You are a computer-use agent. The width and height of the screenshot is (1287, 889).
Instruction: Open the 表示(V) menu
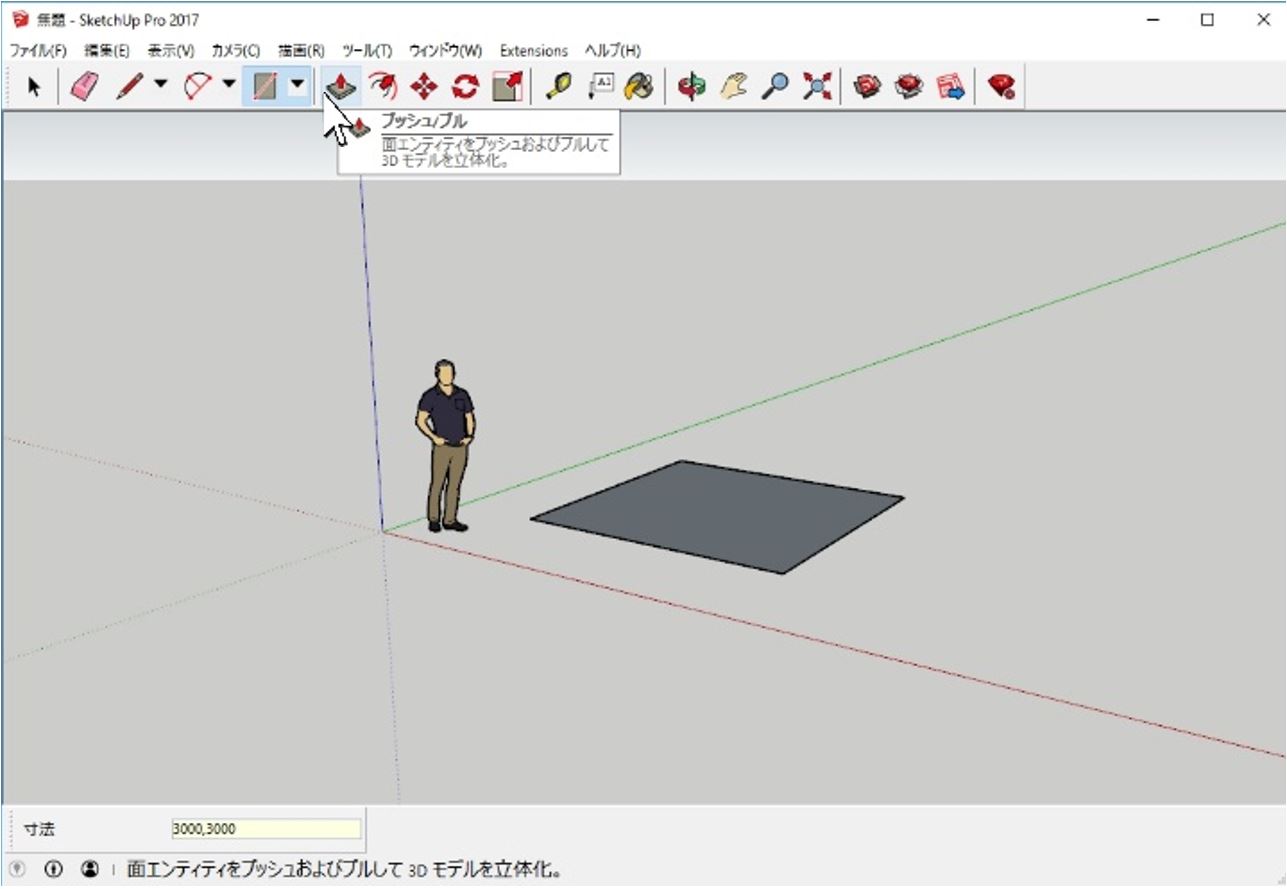171,50
